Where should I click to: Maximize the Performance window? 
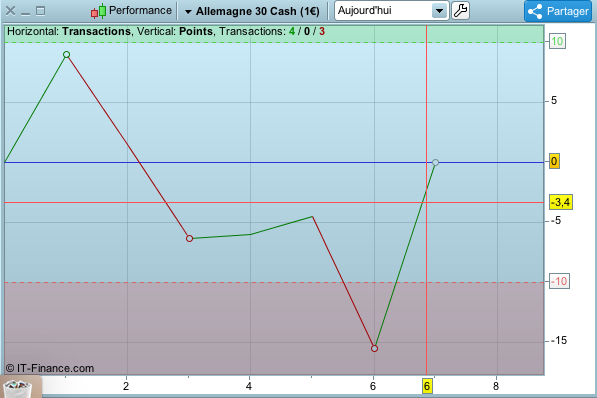[40, 11]
